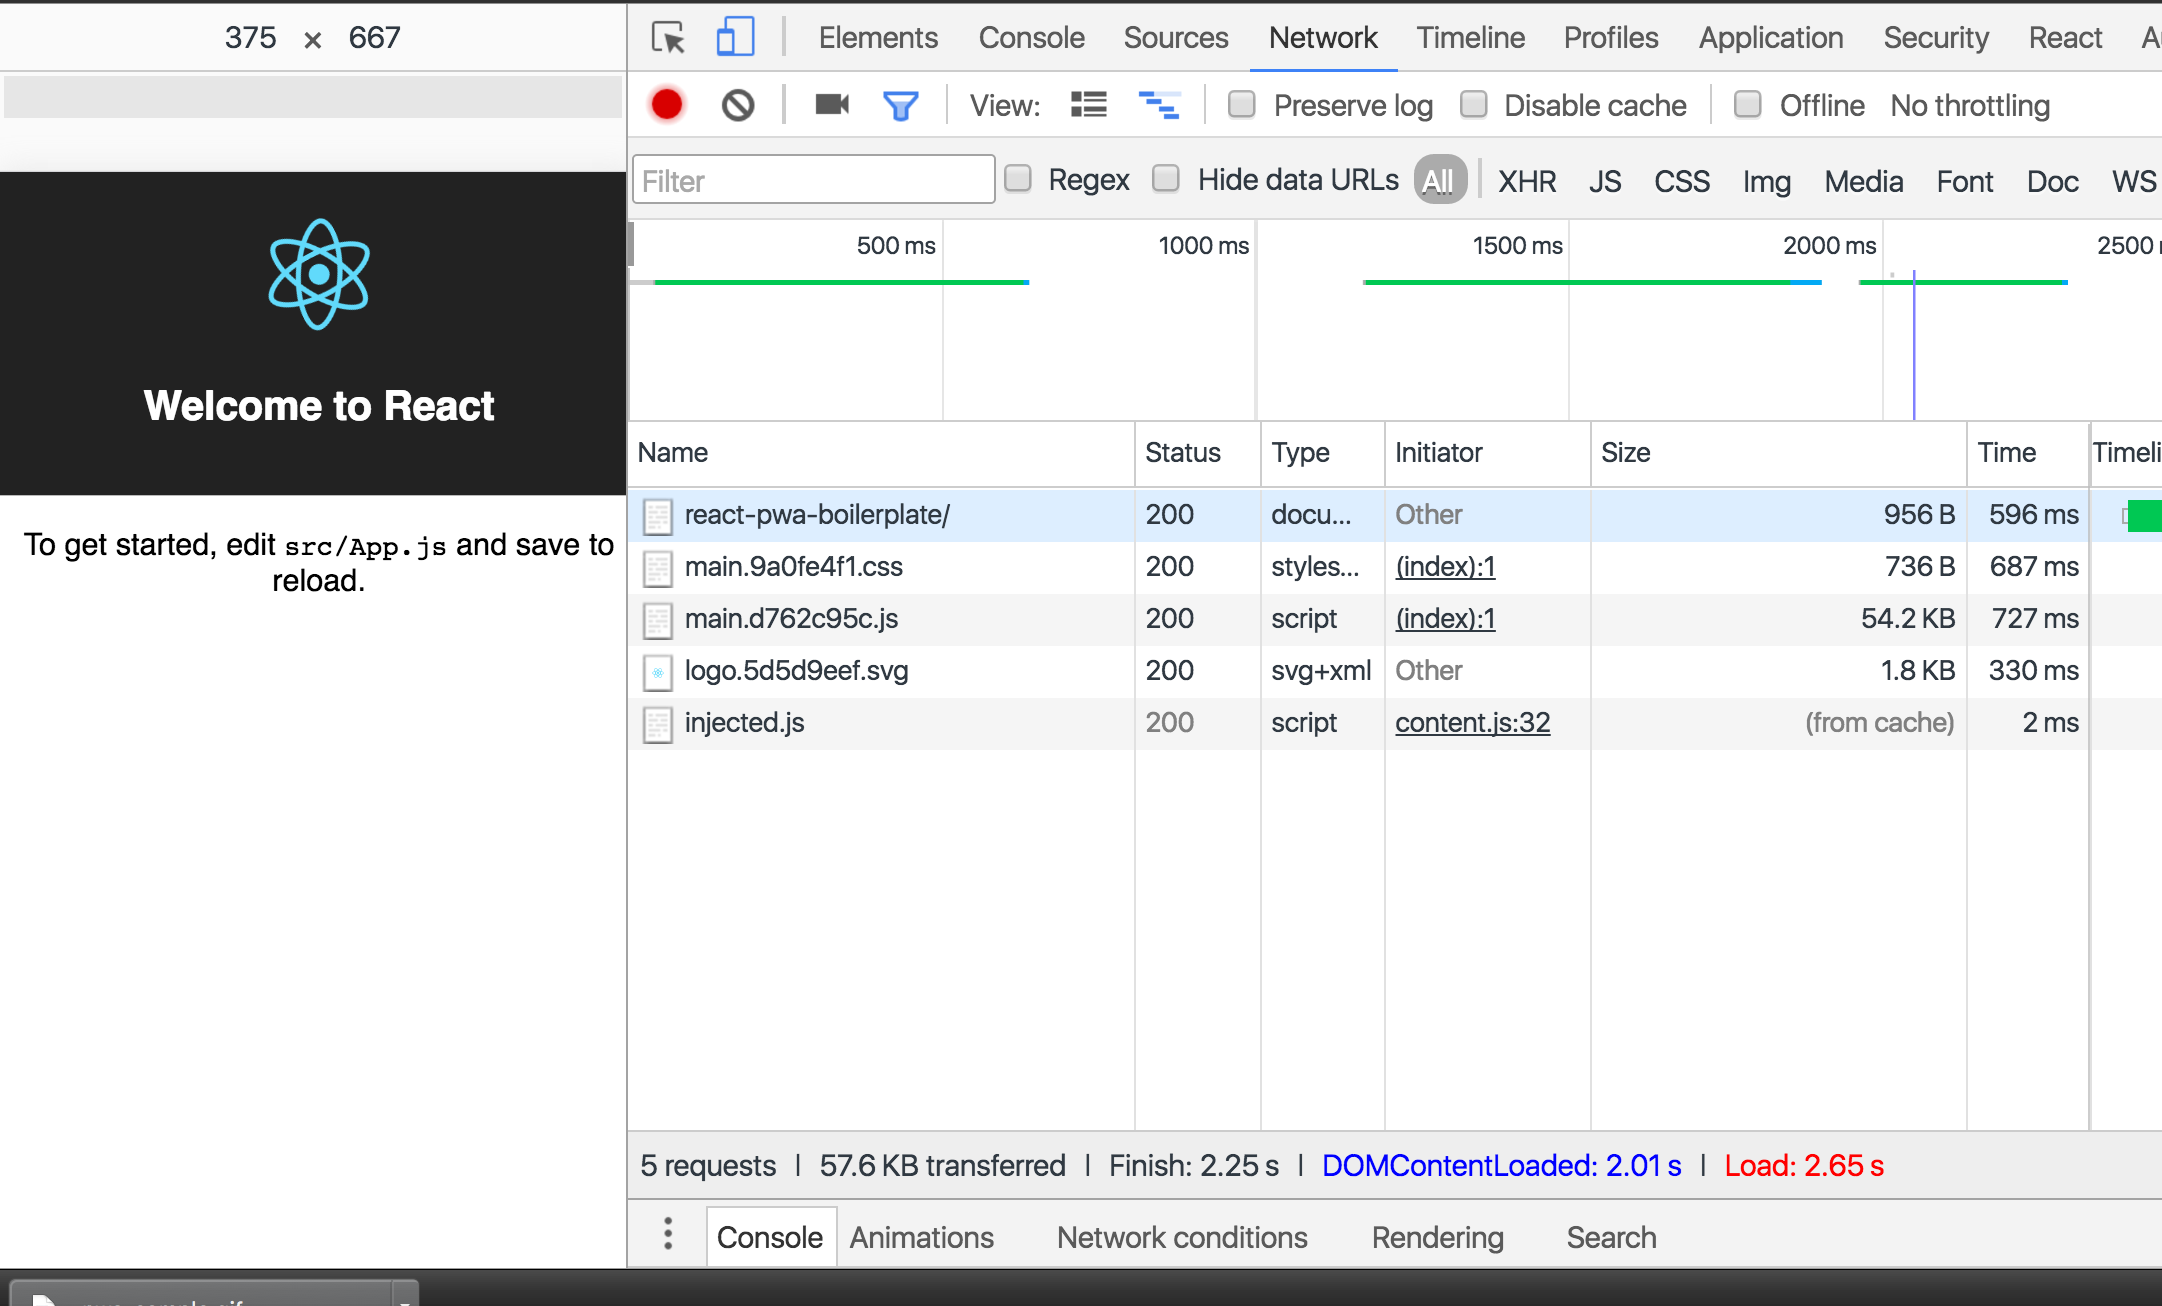Open the Application tab

[1771, 38]
